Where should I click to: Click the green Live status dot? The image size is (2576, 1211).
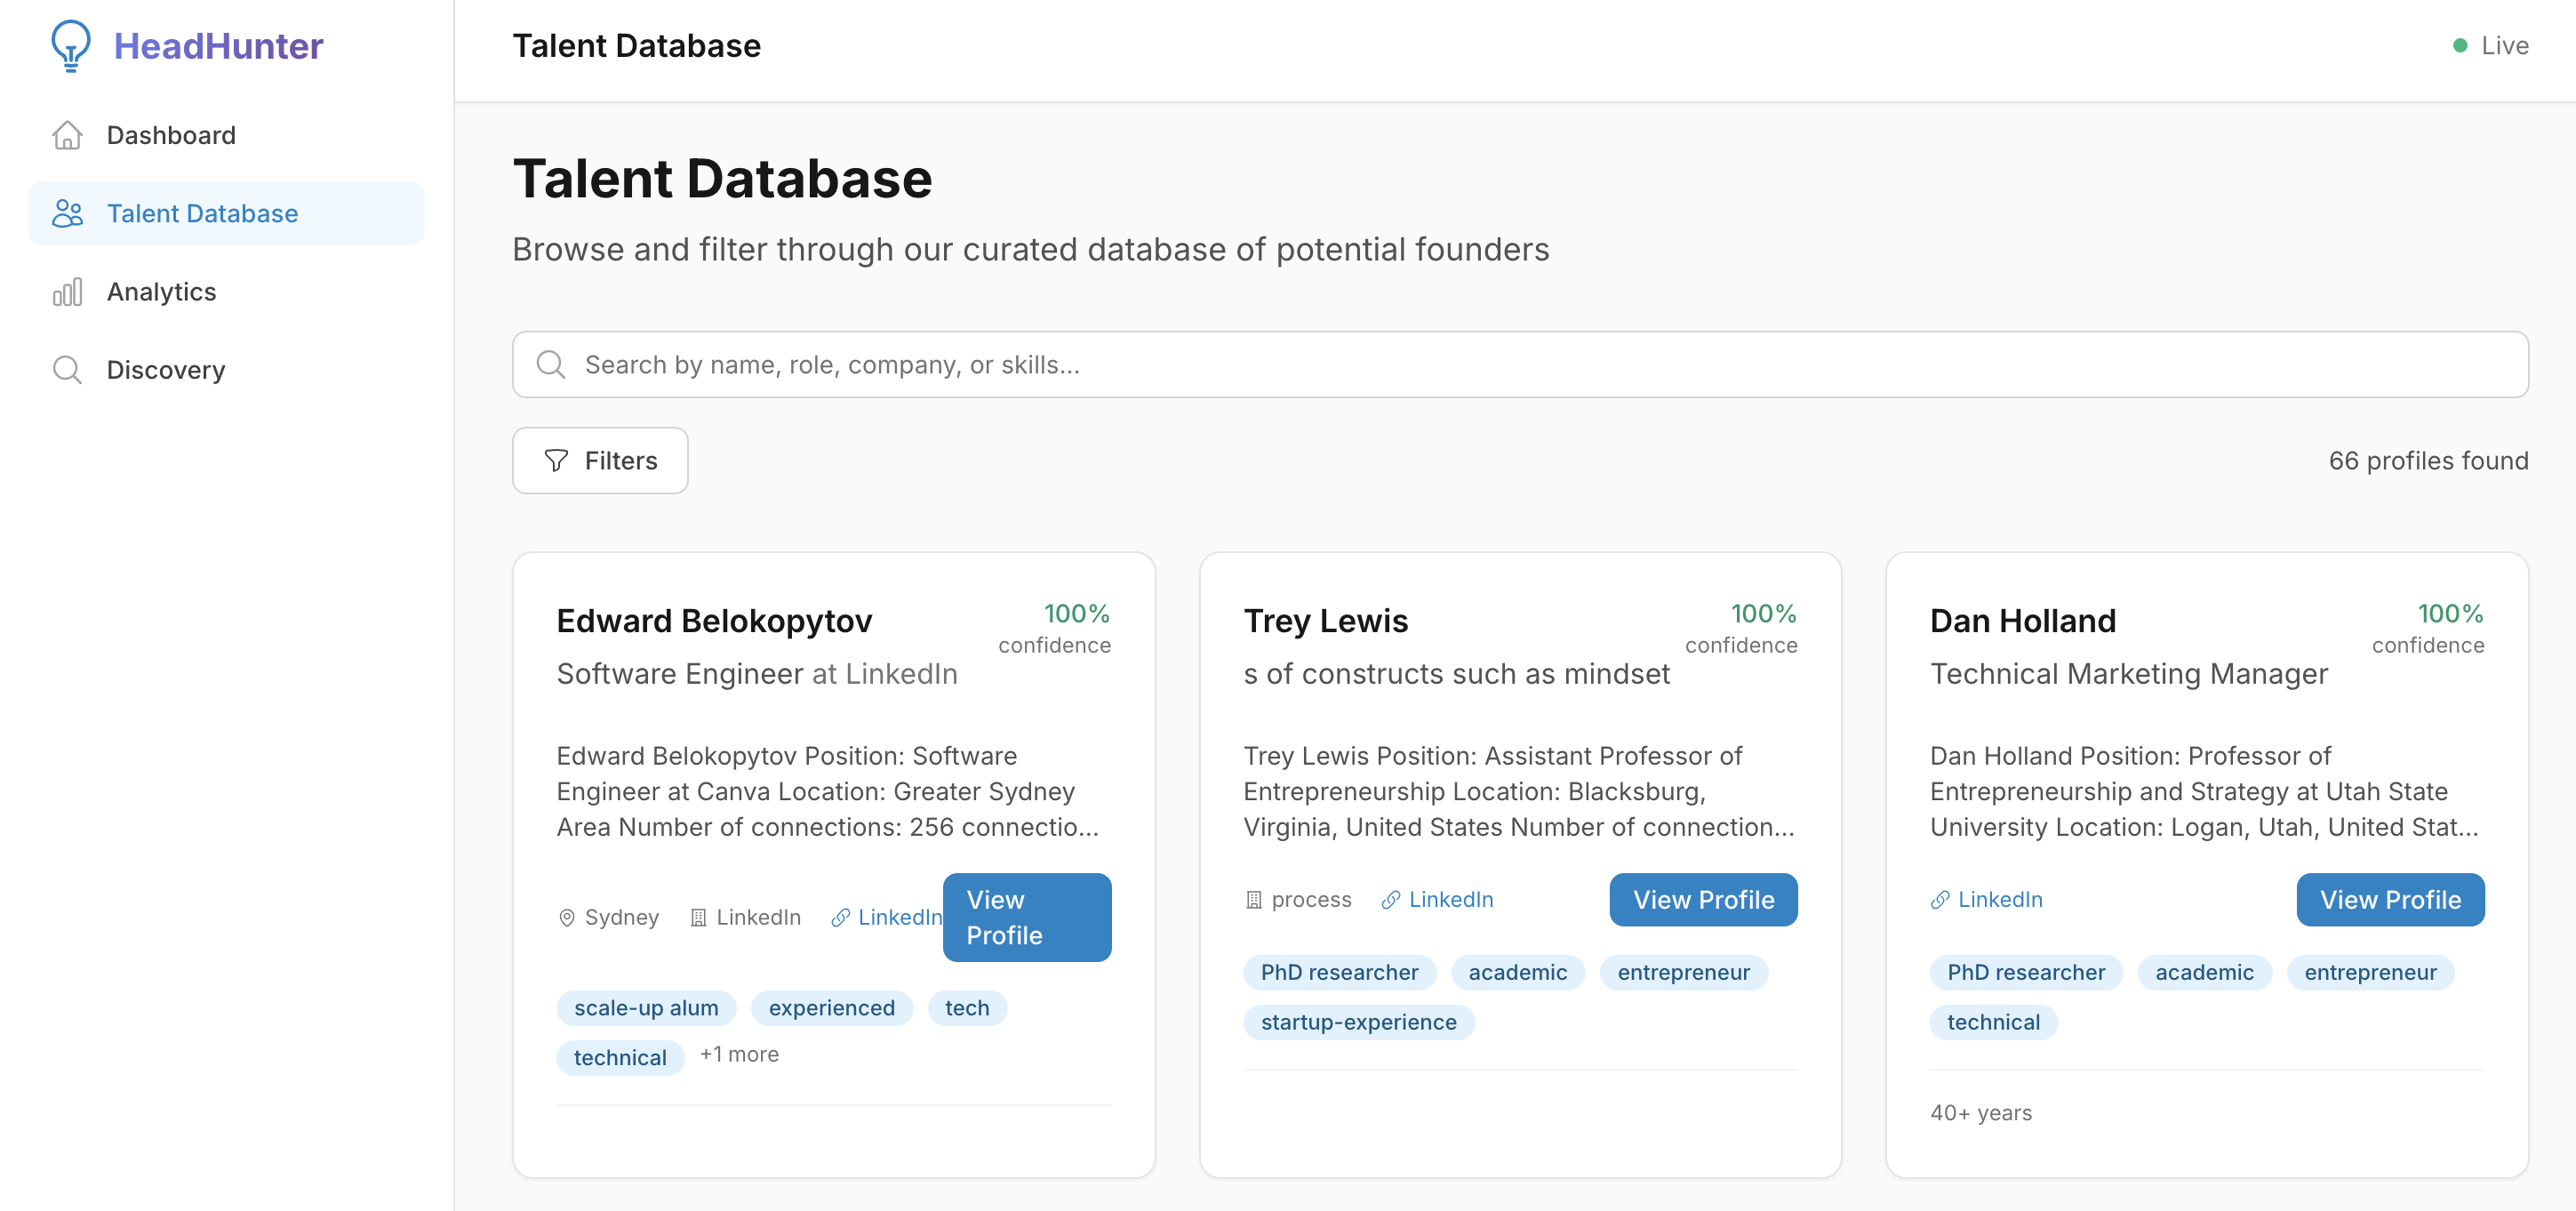[2460, 46]
